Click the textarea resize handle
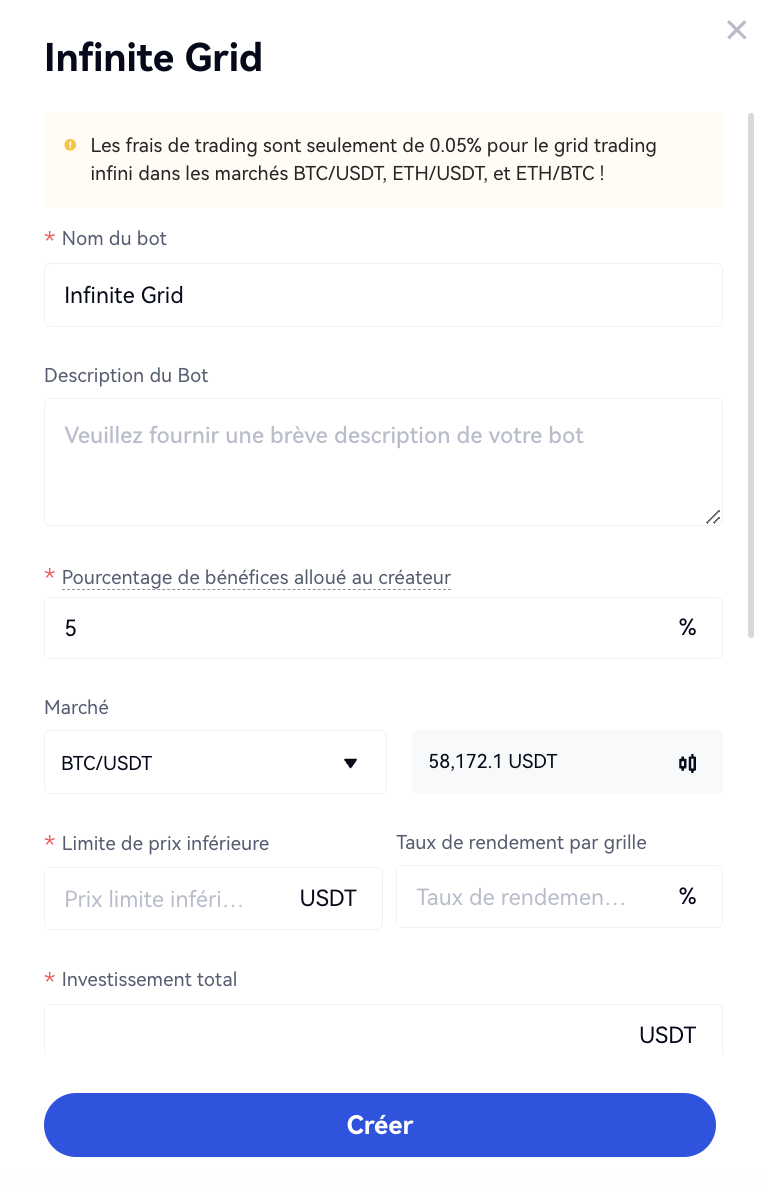 pyautogui.click(x=712, y=516)
